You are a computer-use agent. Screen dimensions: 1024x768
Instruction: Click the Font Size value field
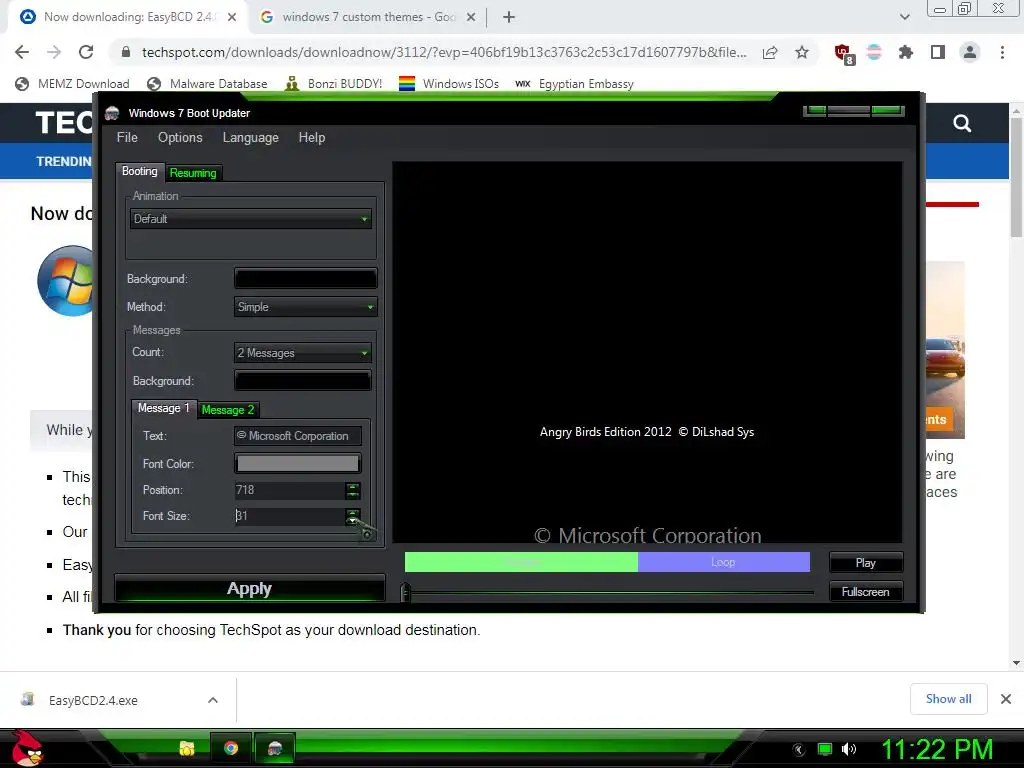(289, 516)
